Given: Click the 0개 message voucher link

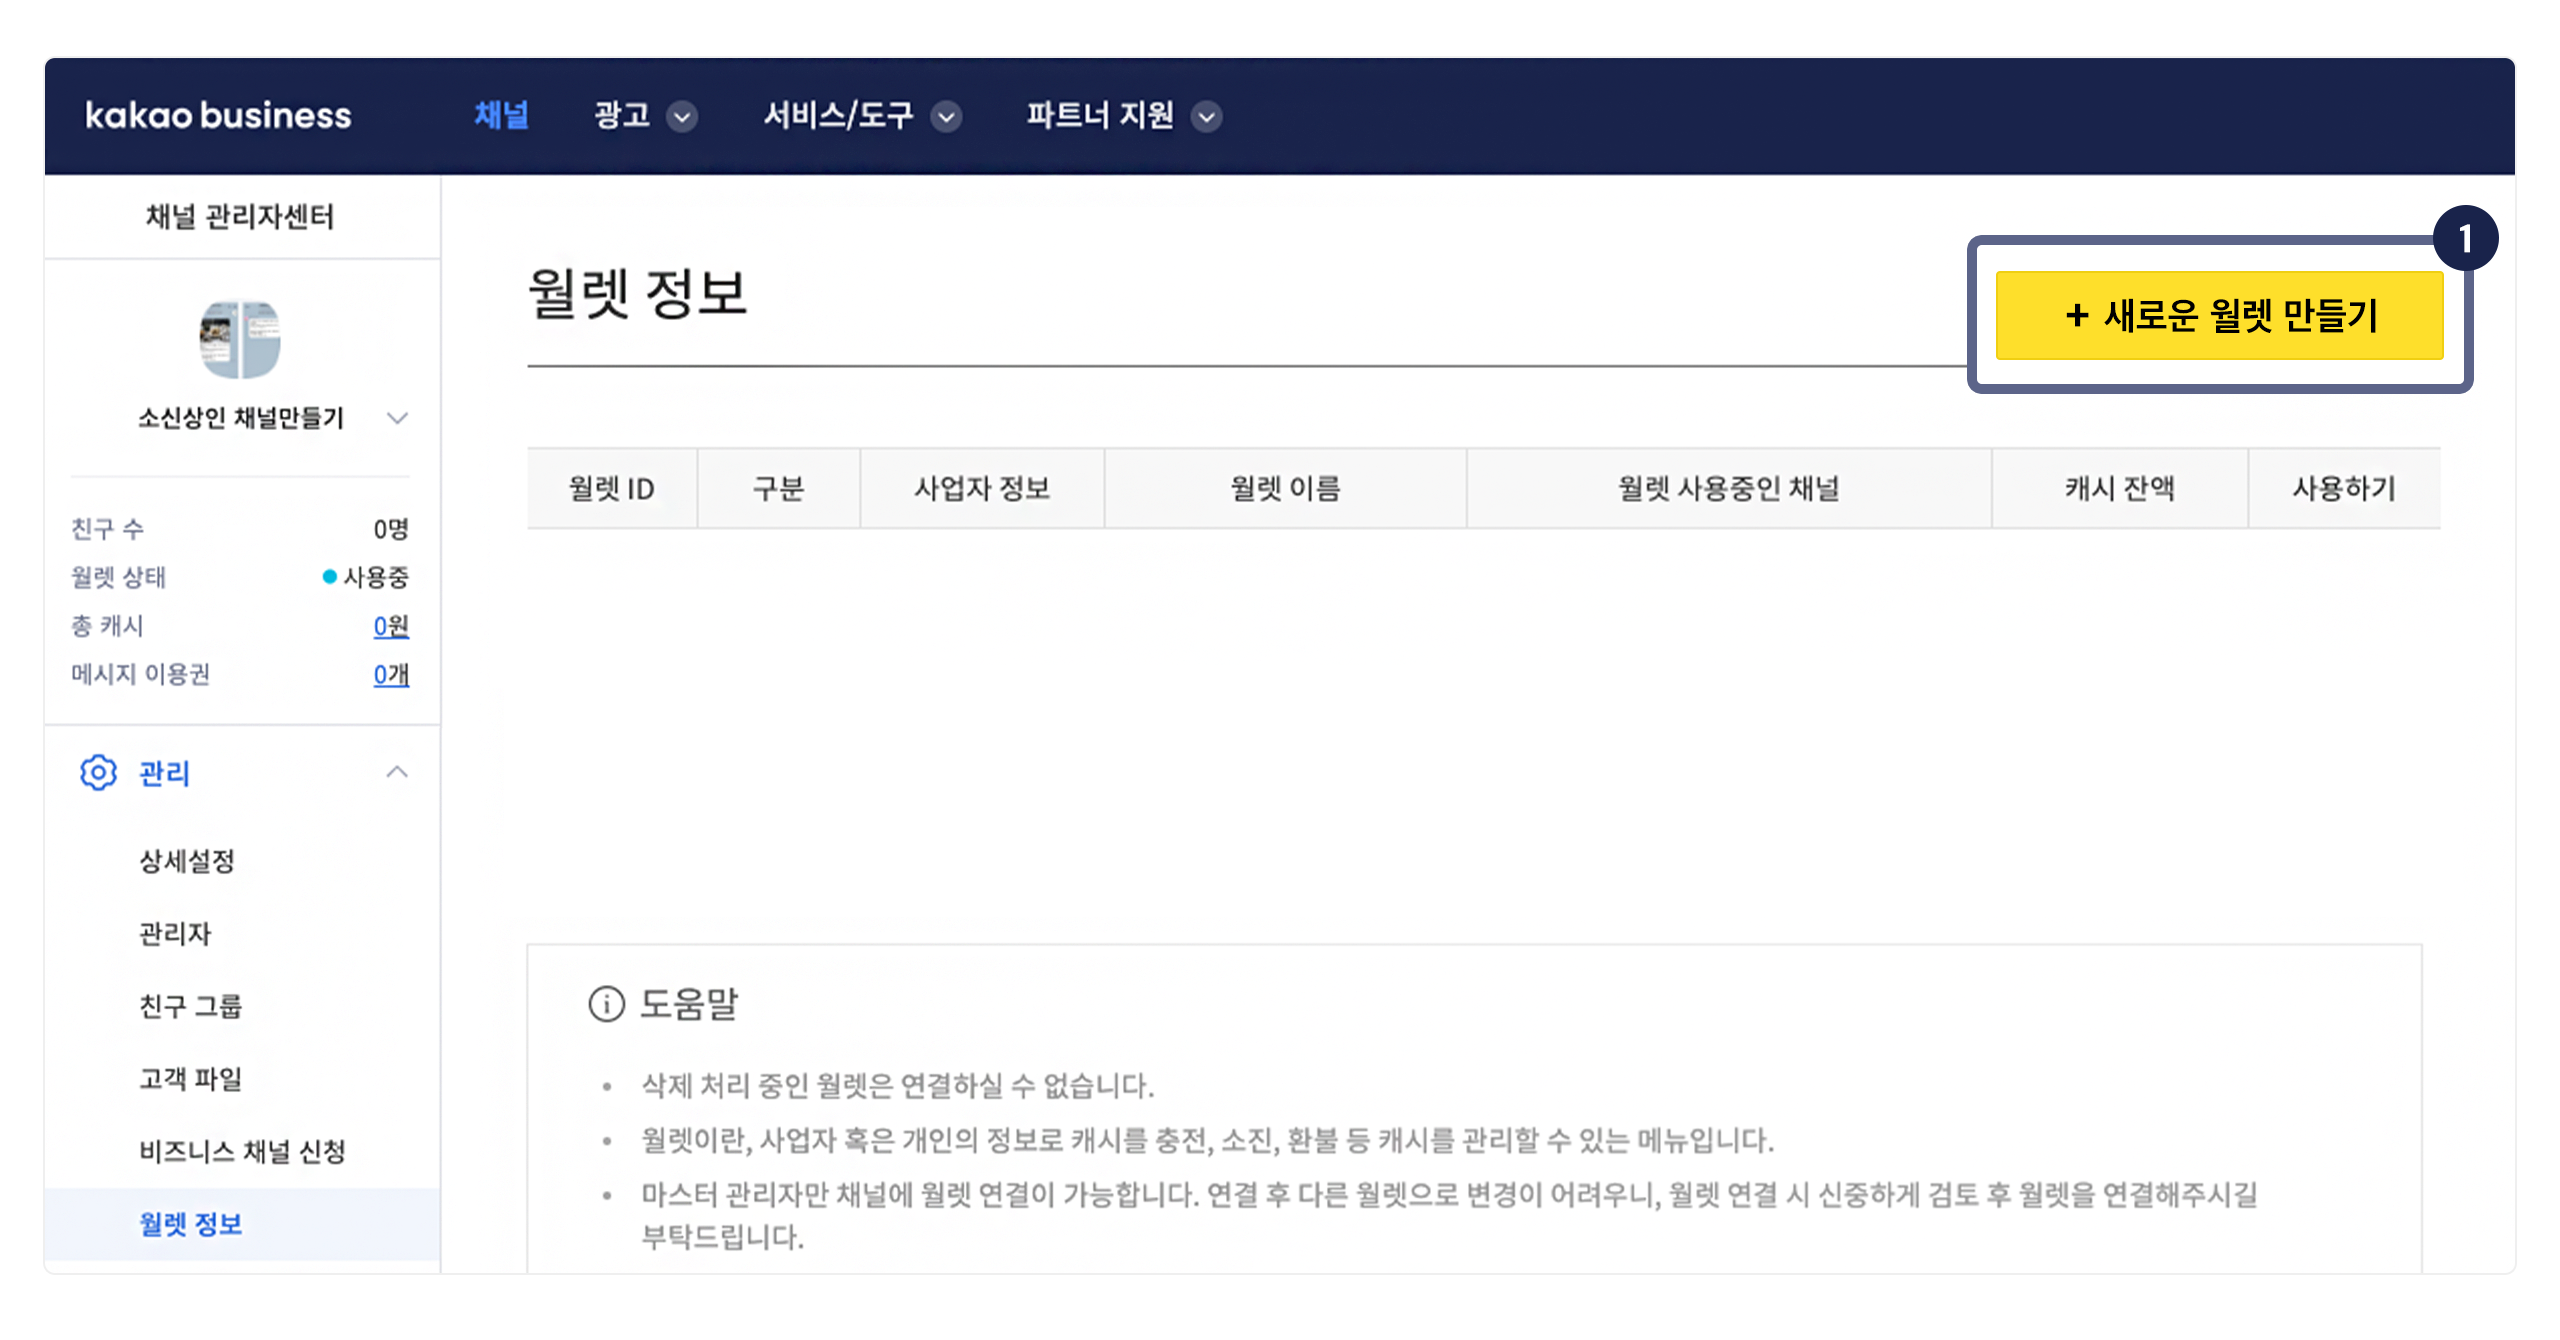Looking at the screenshot, I should tap(391, 675).
